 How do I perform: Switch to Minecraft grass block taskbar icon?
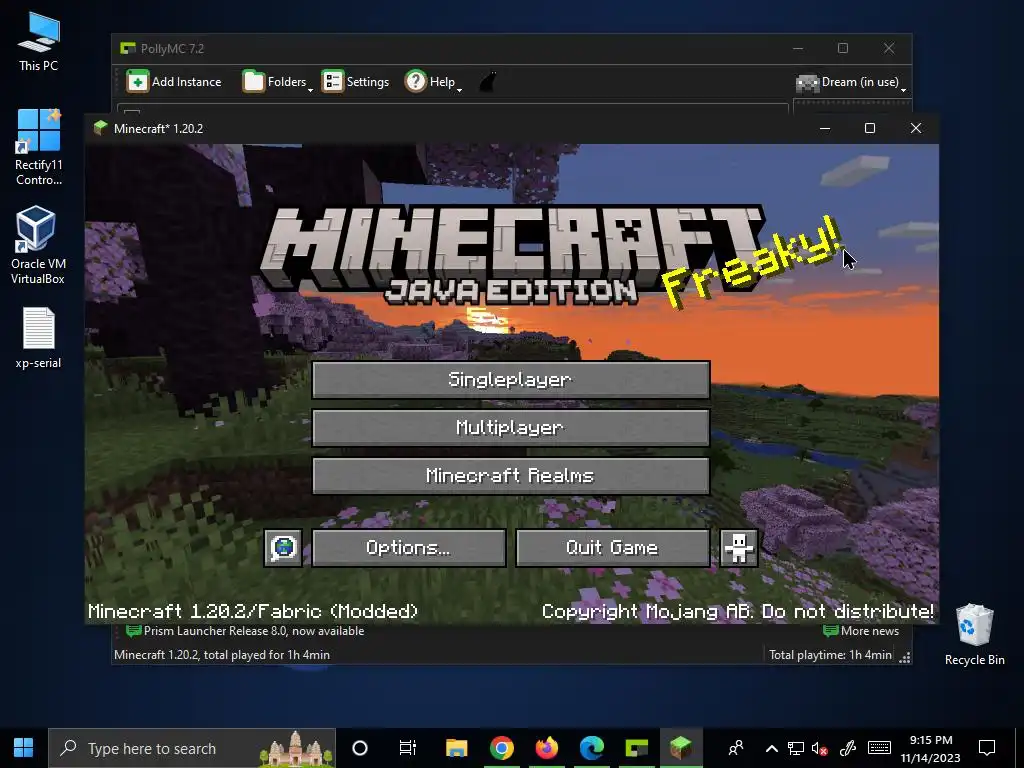click(x=681, y=748)
